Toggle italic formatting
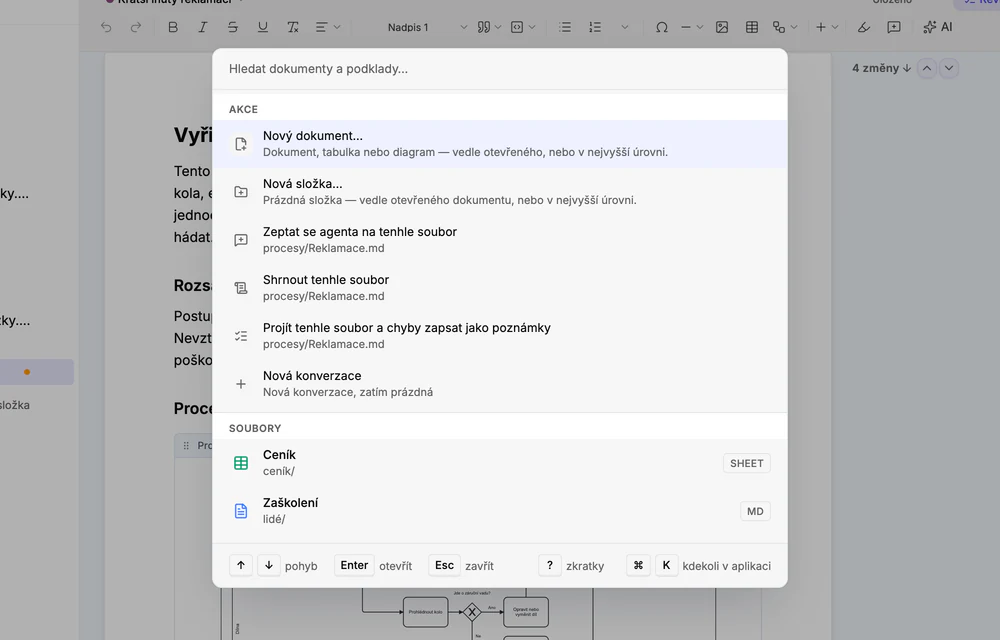The width and height of the screenshot is (1000, 640). click(203, 27)
